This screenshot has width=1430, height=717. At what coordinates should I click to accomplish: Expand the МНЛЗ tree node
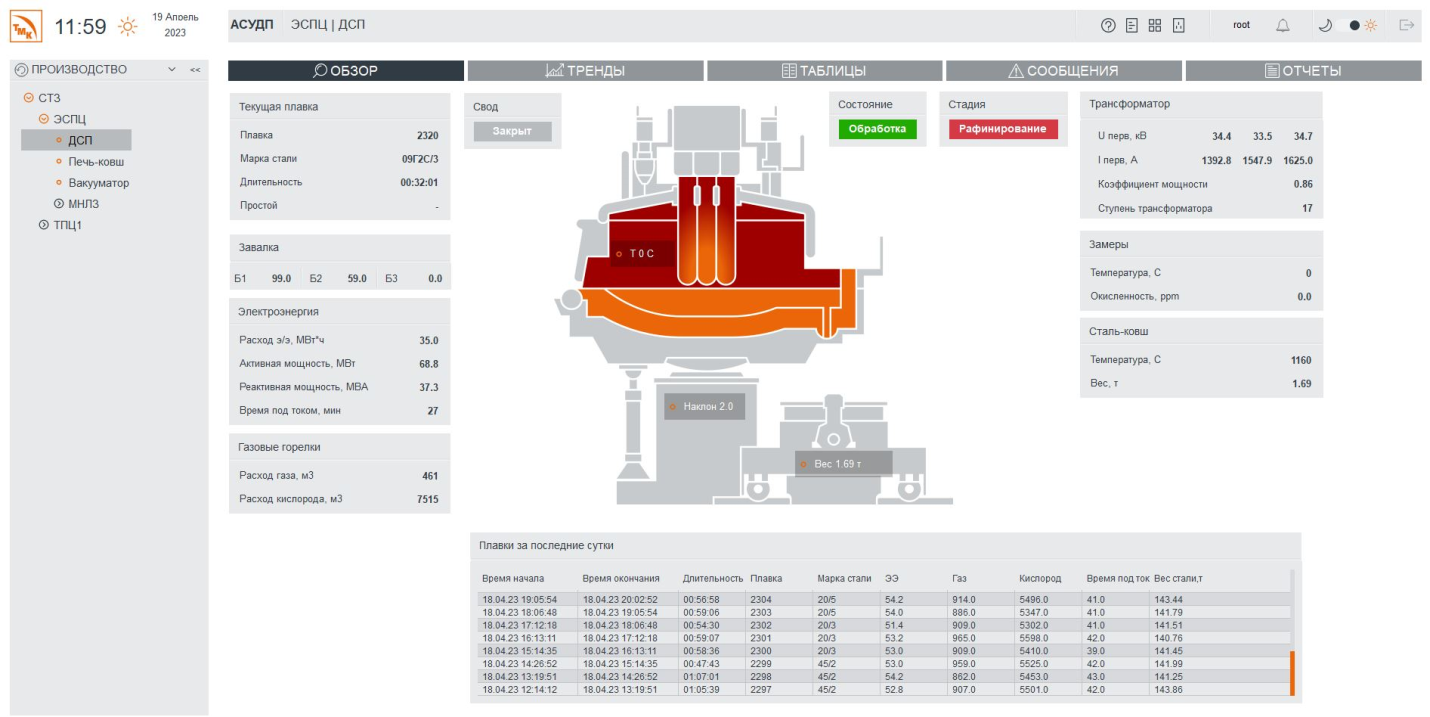pos(59,204)
